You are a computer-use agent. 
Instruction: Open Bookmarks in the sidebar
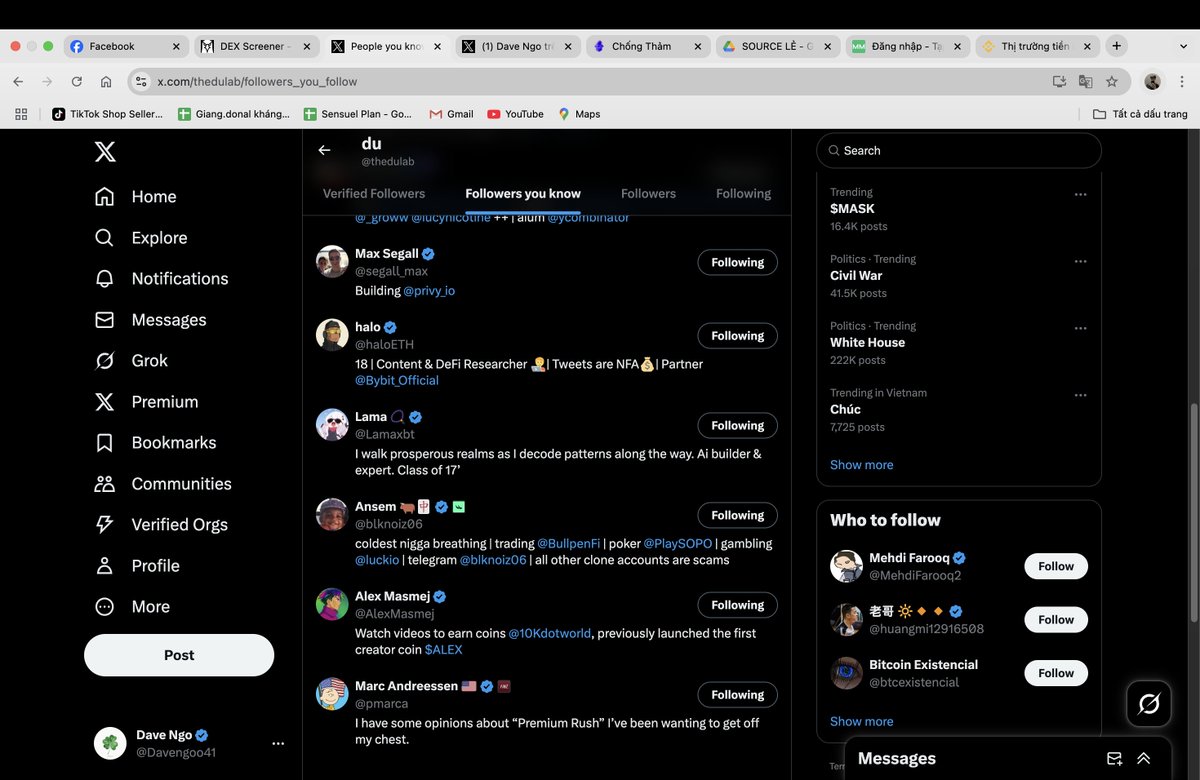pos(155,443)
